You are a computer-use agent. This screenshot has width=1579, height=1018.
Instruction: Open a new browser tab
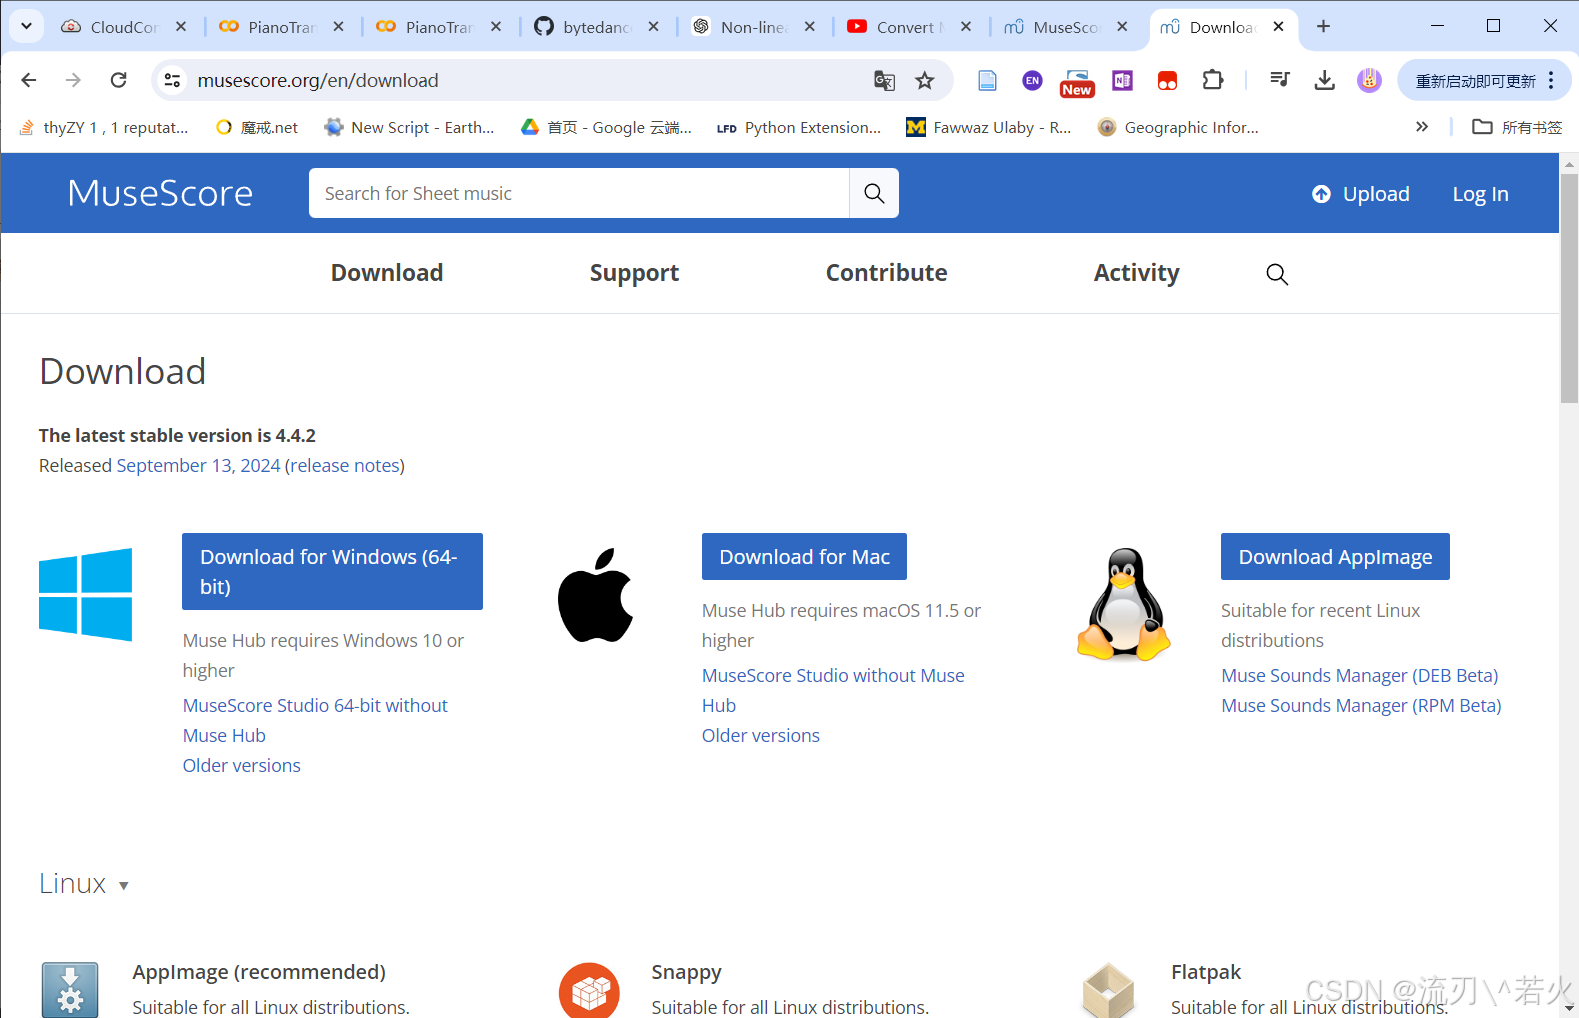coord(1323,27)
